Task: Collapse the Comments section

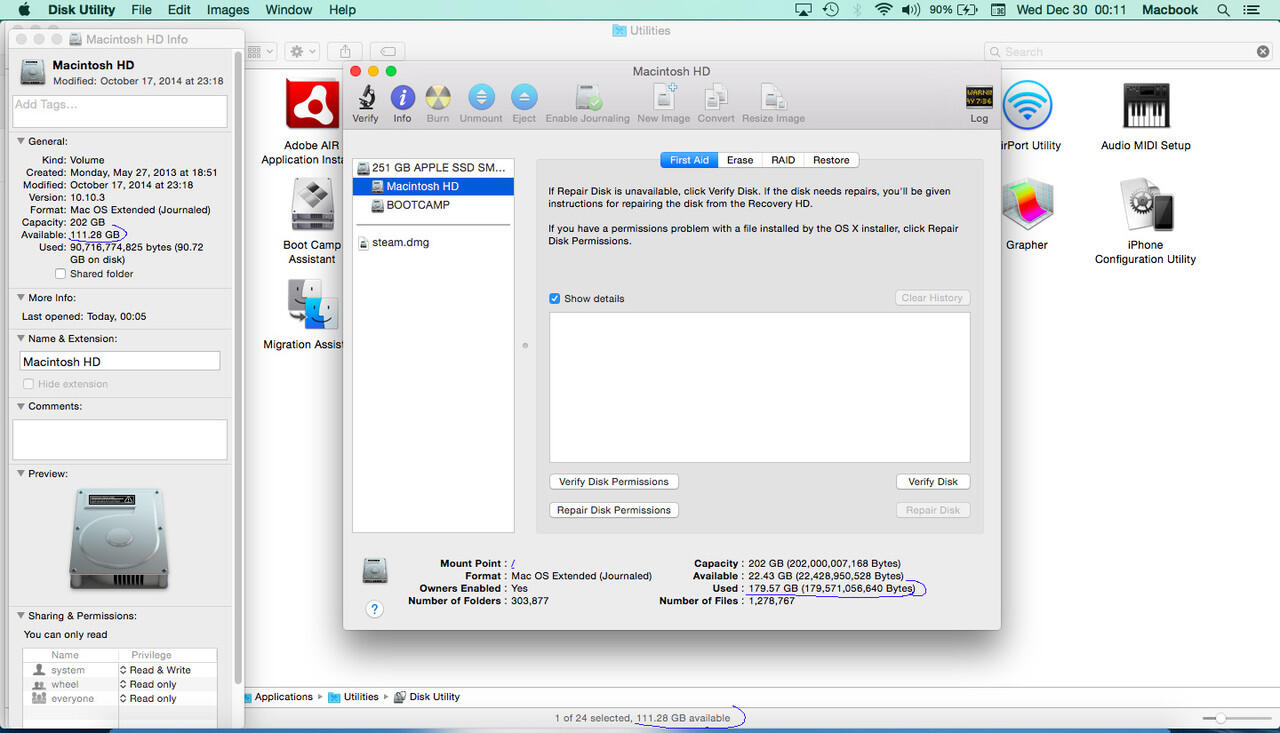Action: 21,407
